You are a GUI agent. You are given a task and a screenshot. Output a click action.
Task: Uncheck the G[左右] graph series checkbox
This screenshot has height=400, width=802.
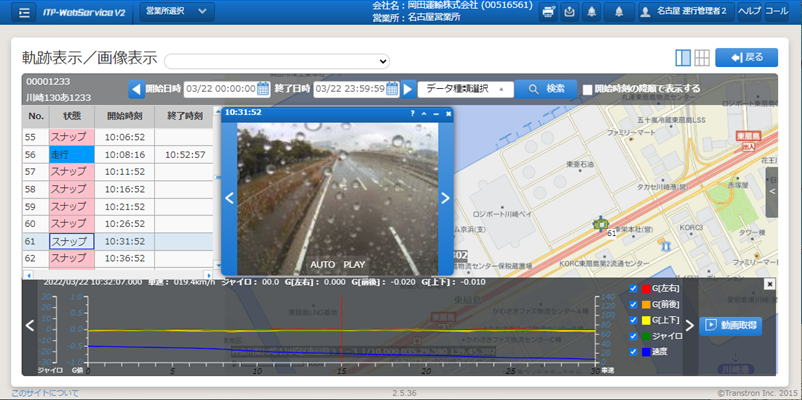[633, 289]
